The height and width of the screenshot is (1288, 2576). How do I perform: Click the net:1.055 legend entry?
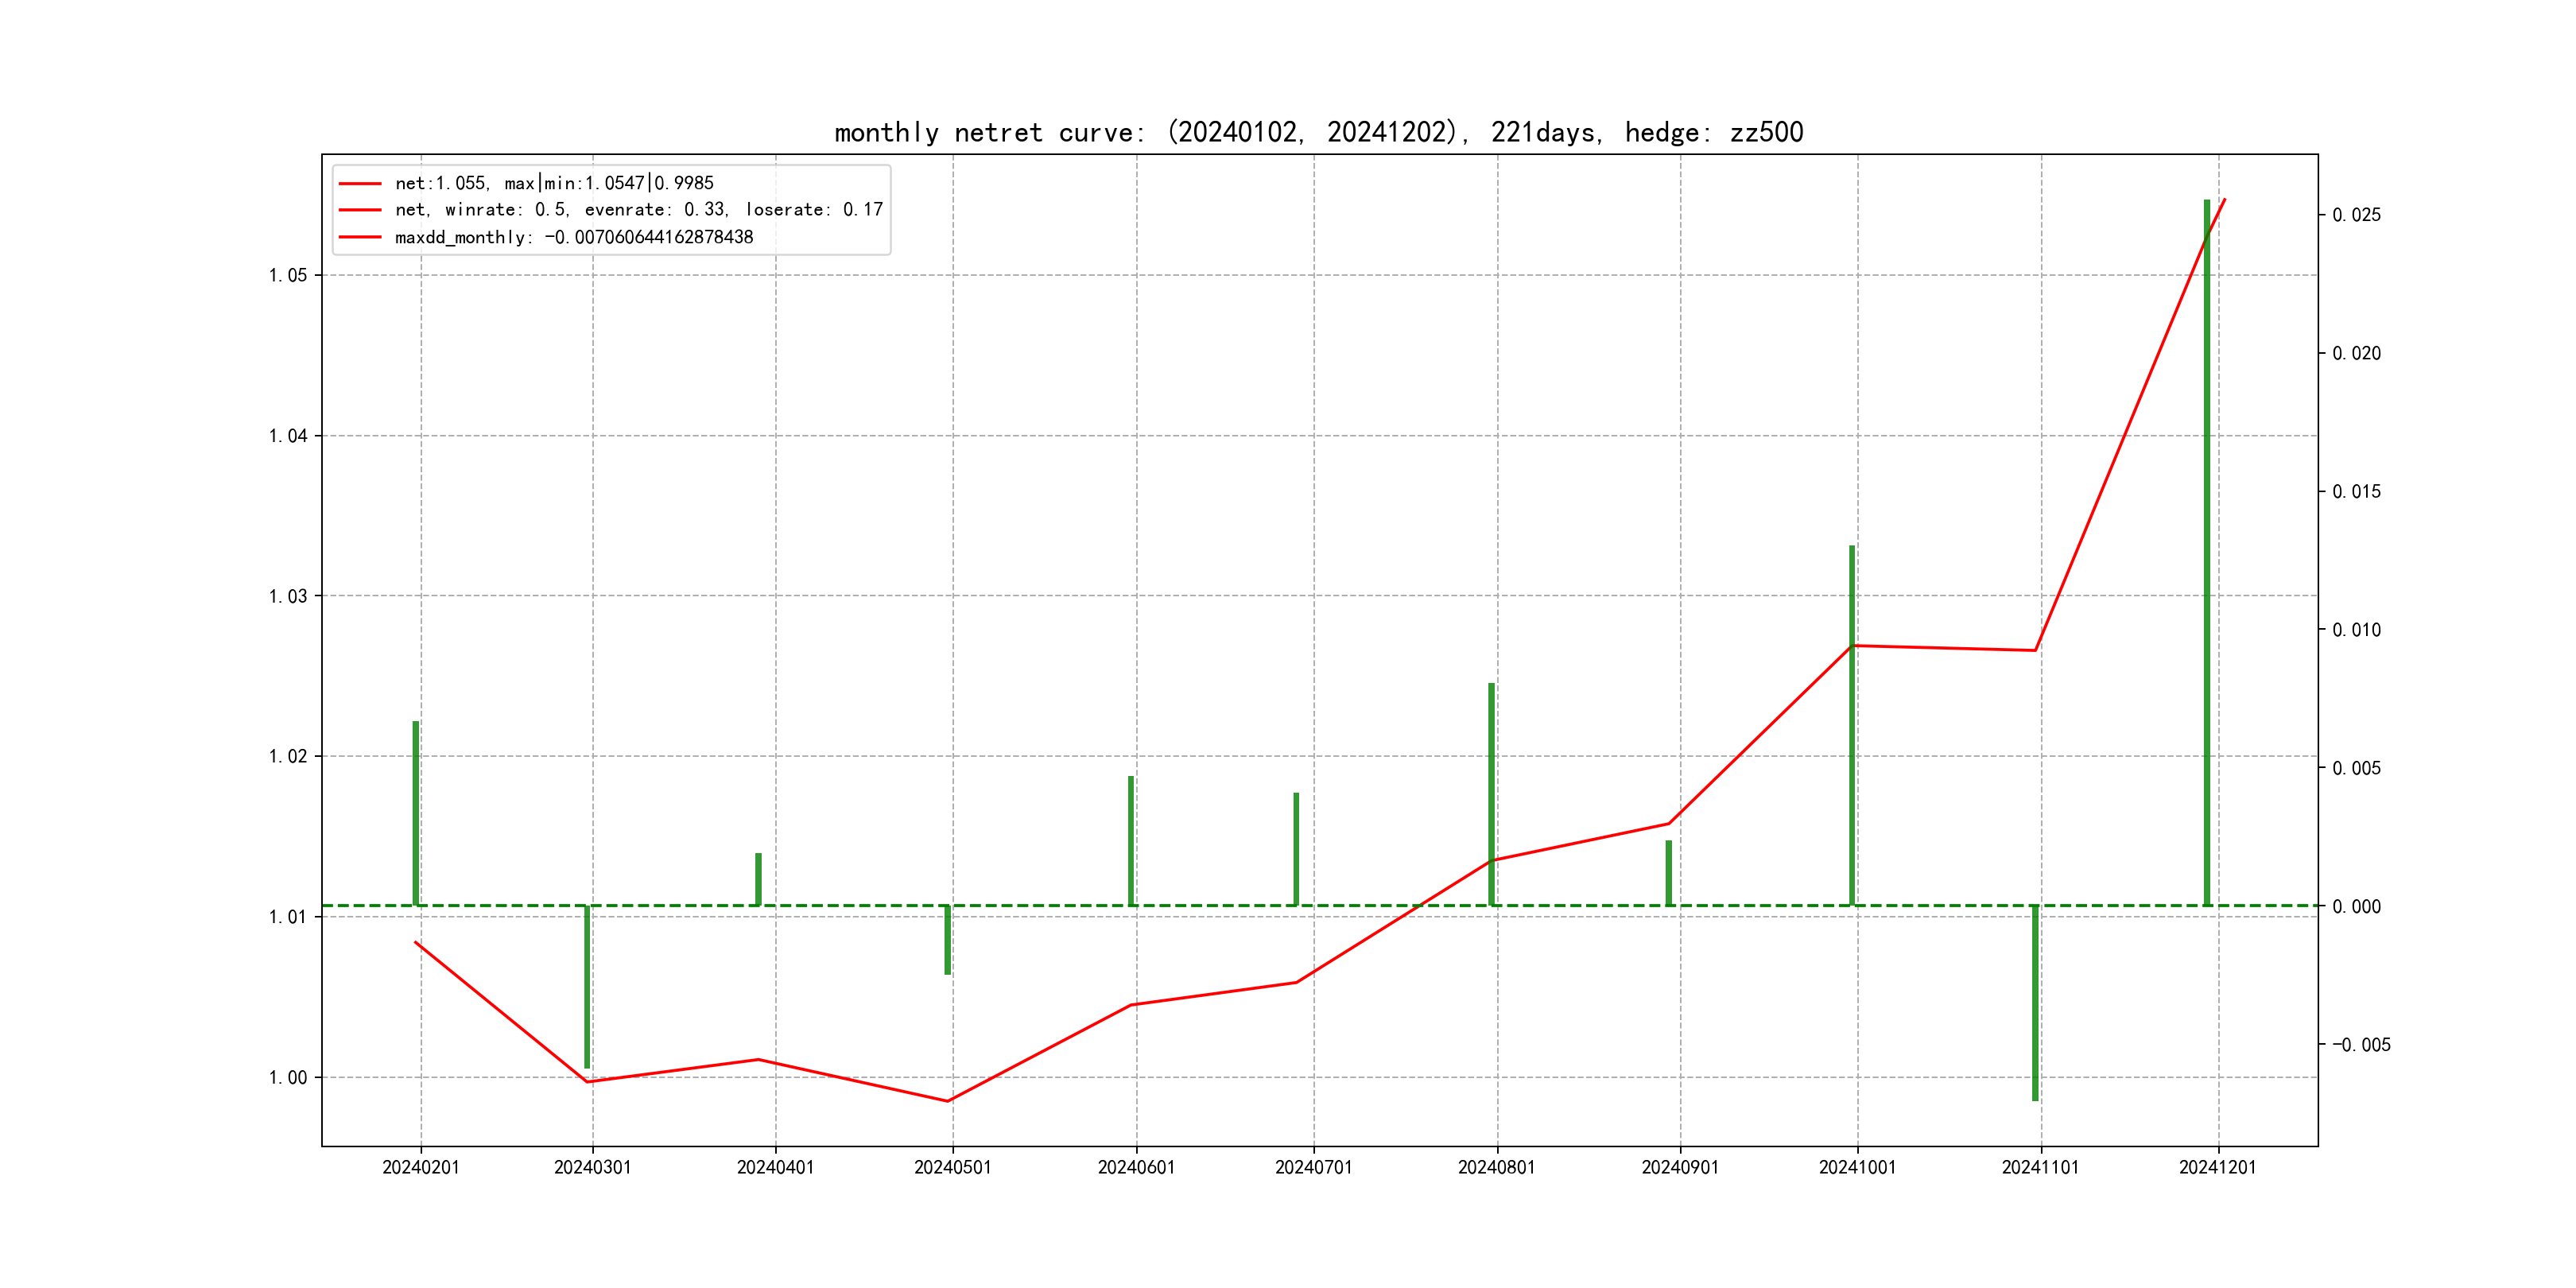pyautogui.click(x=553, y=183)
